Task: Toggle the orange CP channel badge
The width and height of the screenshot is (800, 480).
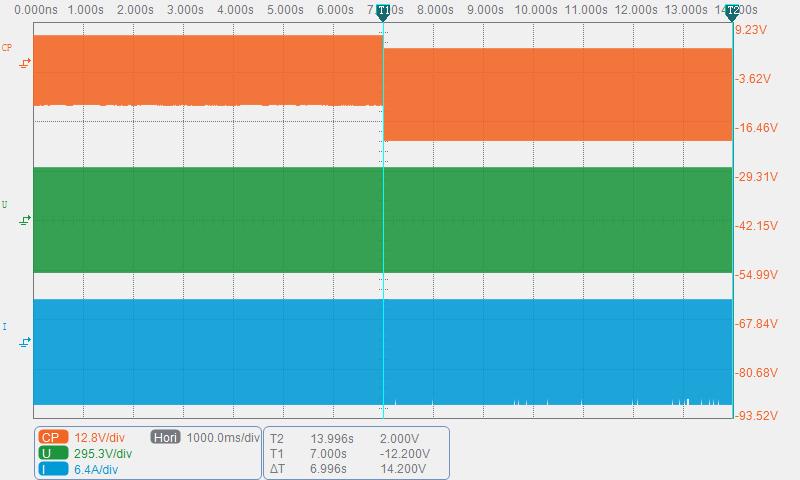Action: (x=53, y=437)
